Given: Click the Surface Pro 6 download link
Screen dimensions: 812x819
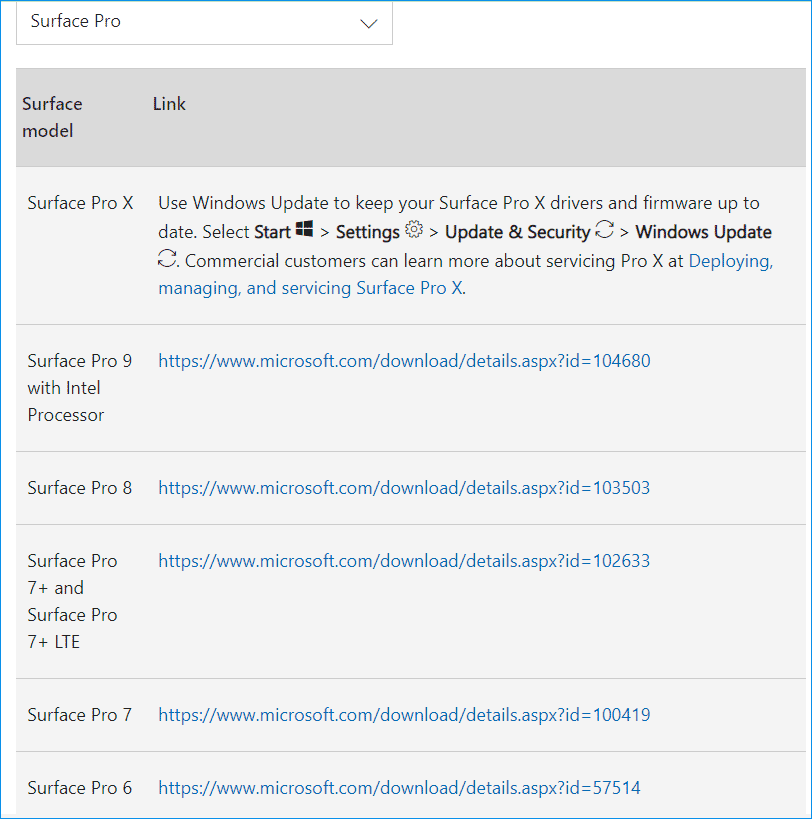Looking at the screenshot, I should [x=399, y=787].
